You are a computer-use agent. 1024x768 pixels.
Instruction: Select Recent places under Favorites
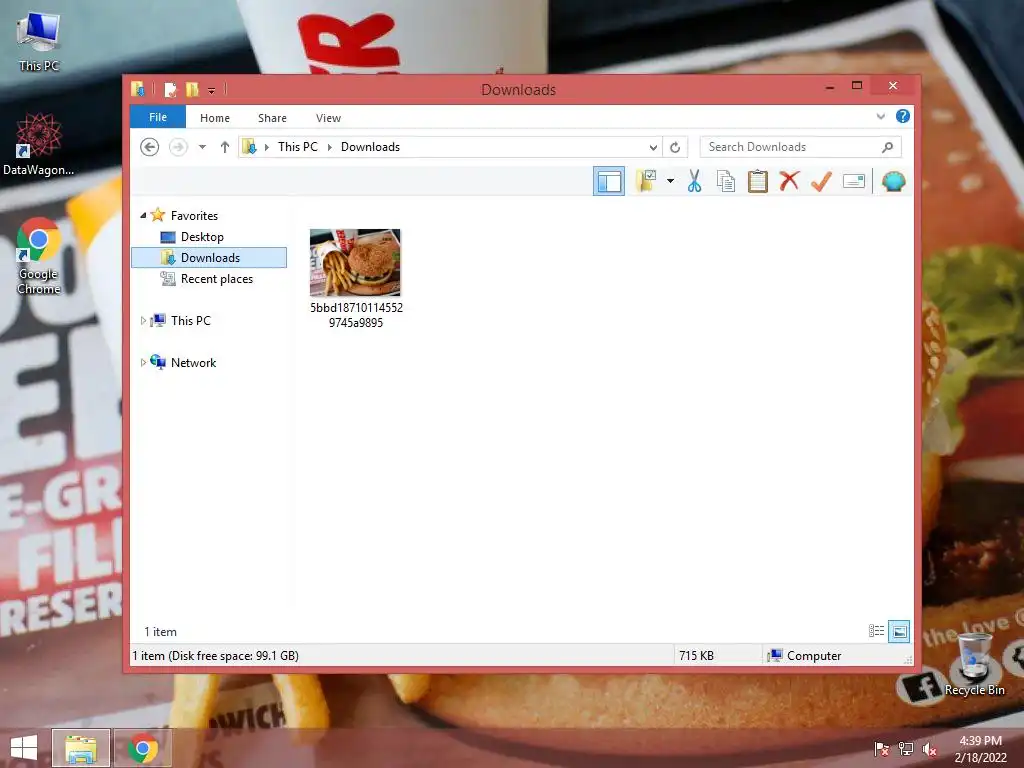point(217,279)
